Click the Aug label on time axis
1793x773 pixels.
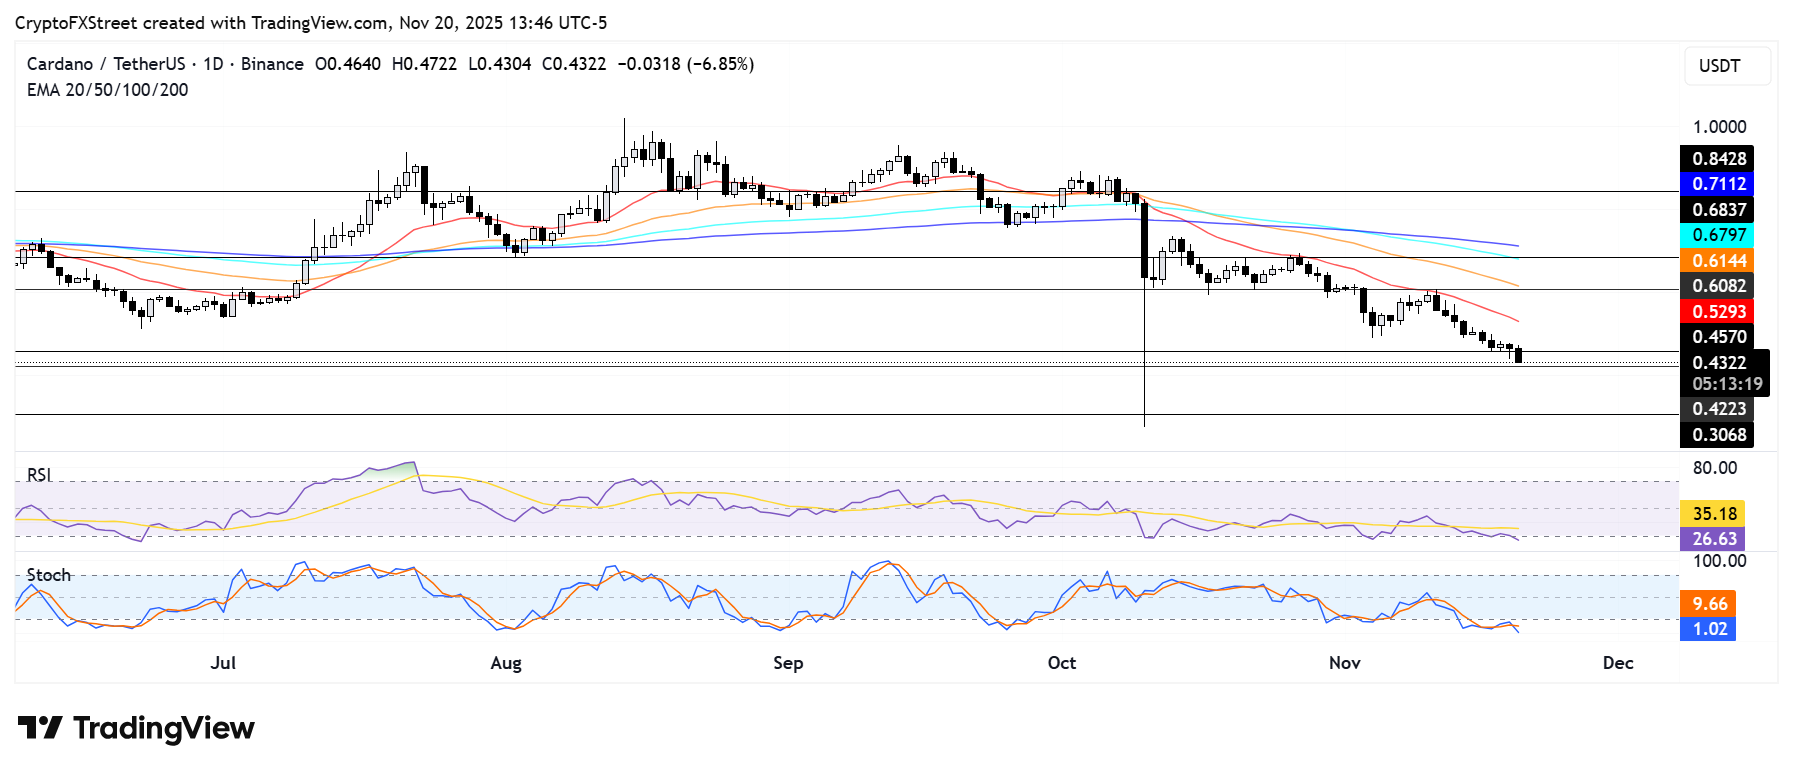coord(506,663)
